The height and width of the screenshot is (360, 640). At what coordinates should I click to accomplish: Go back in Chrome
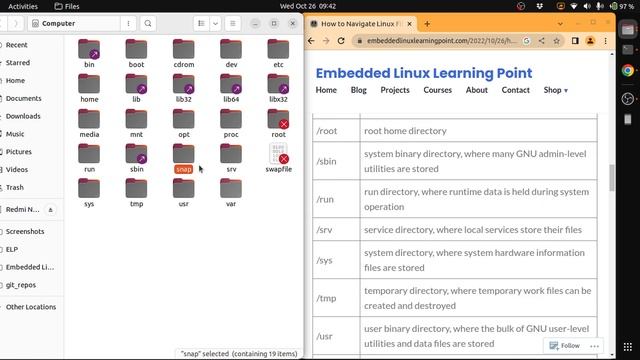coord(311,41)
